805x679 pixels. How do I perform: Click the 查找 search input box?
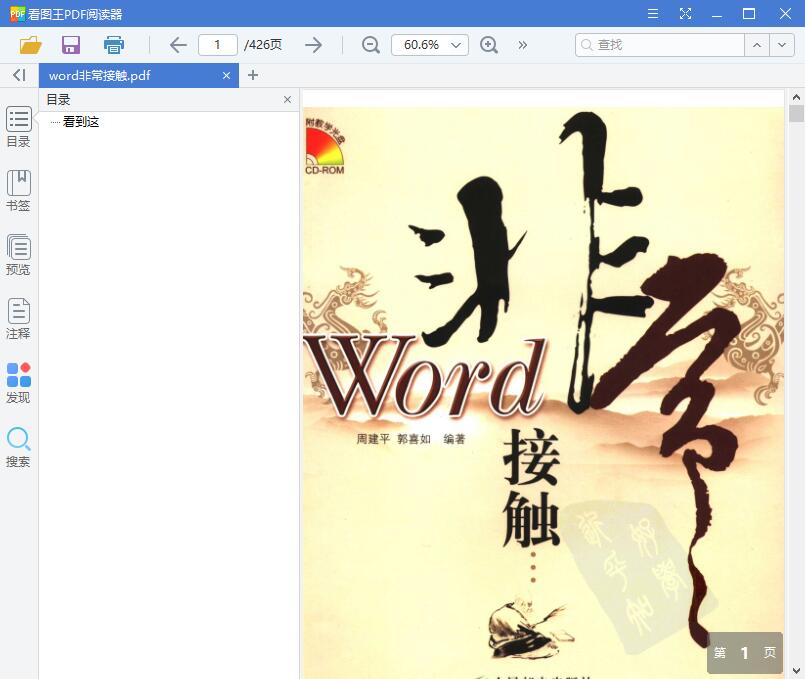(660, 45)
